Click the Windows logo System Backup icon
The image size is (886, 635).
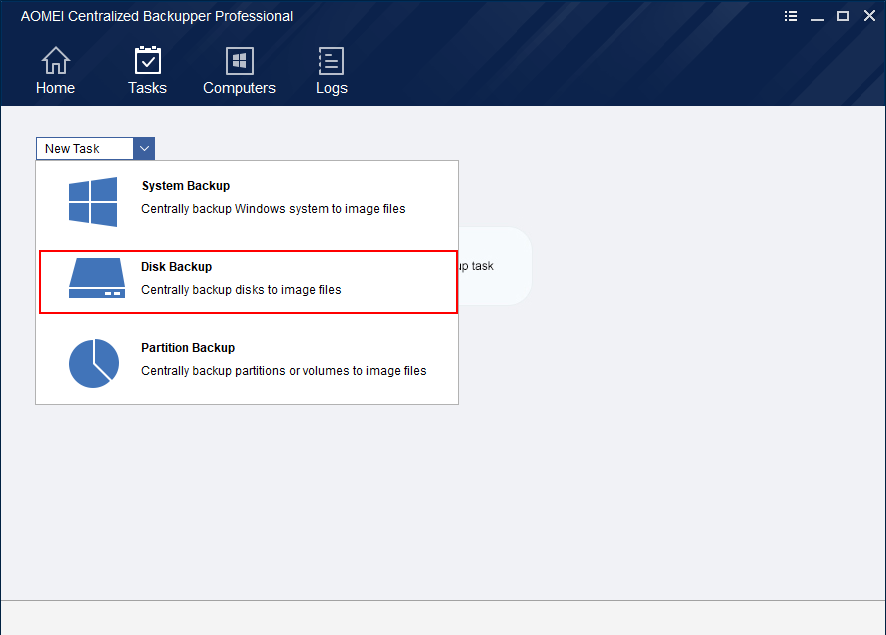(x=93, y=202)
